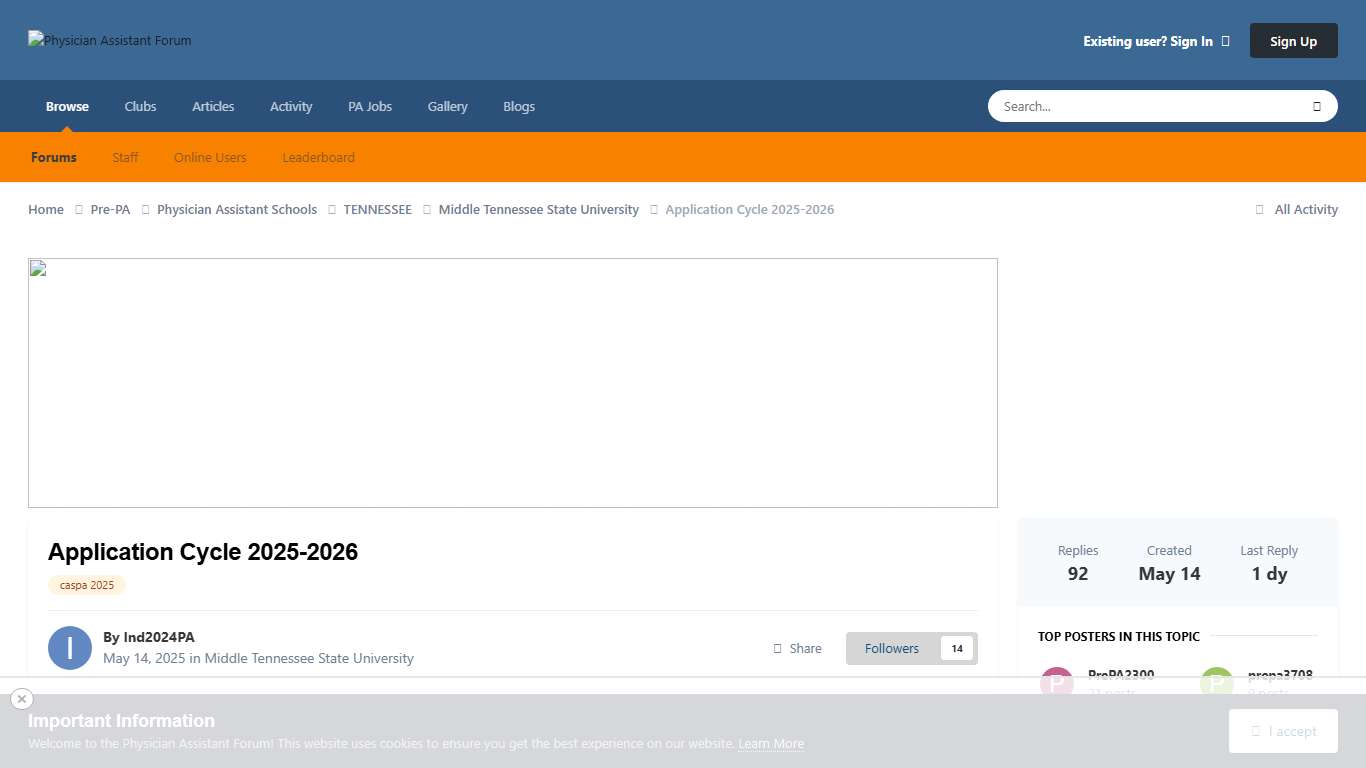Click the Physician Assistant Forum logo
Screen dimensions: 1366x768
tap(109, 40)
